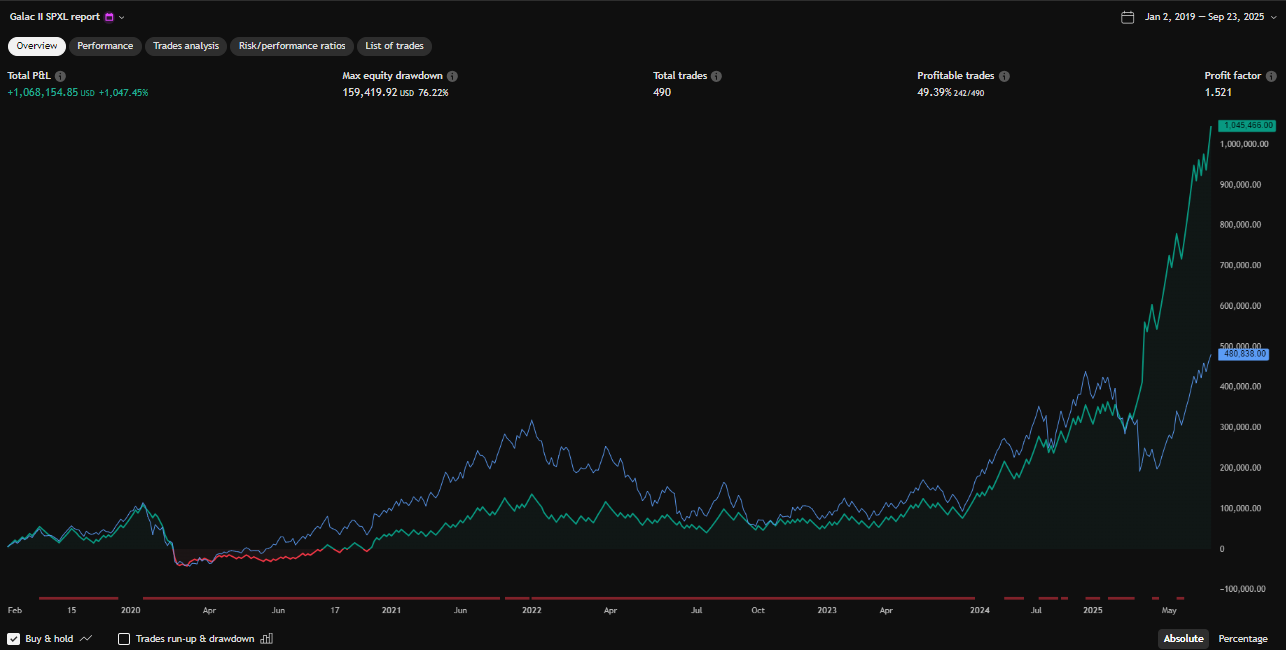
Task: Select Risk/performance ratios view
Action: click(x=292, y=46)
